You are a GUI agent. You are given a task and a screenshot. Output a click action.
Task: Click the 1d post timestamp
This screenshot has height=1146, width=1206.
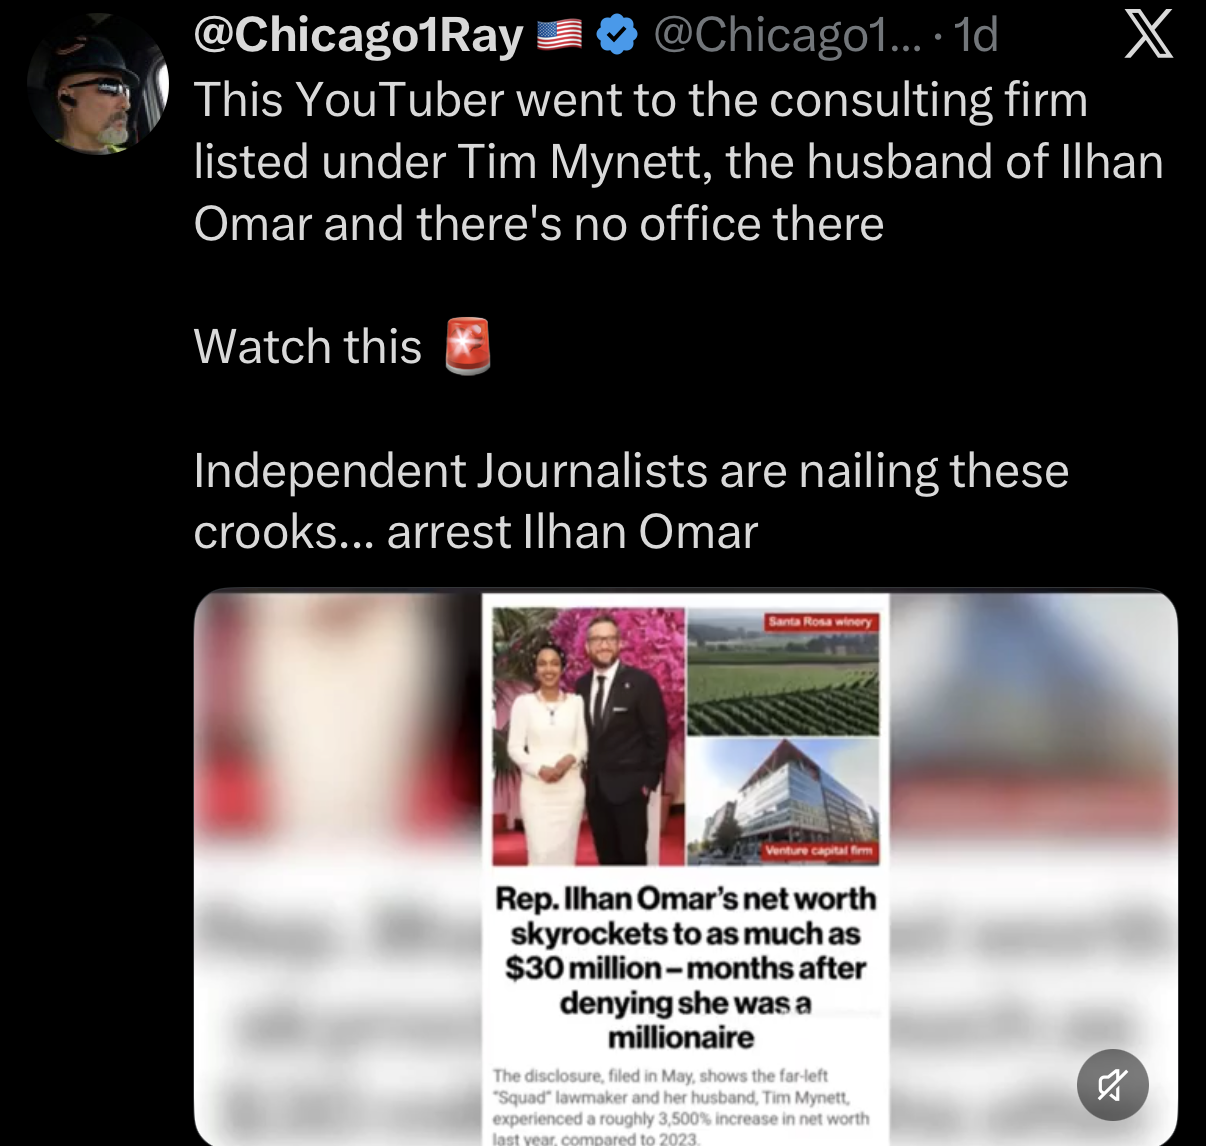[976, 36]
